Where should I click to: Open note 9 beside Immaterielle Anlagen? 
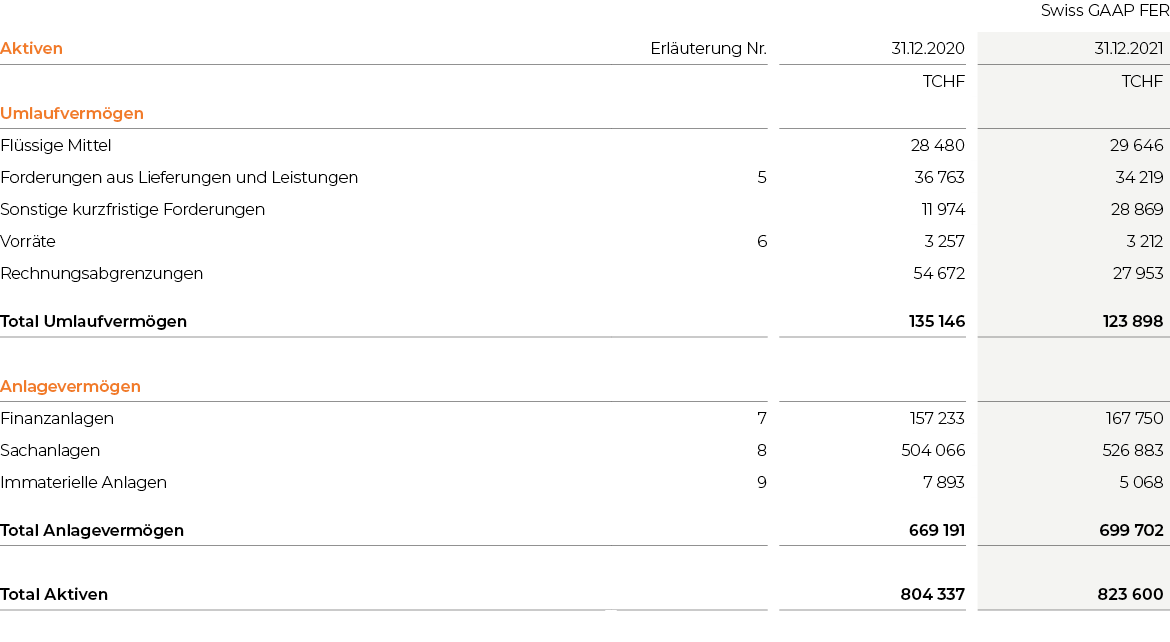point(762,483)
